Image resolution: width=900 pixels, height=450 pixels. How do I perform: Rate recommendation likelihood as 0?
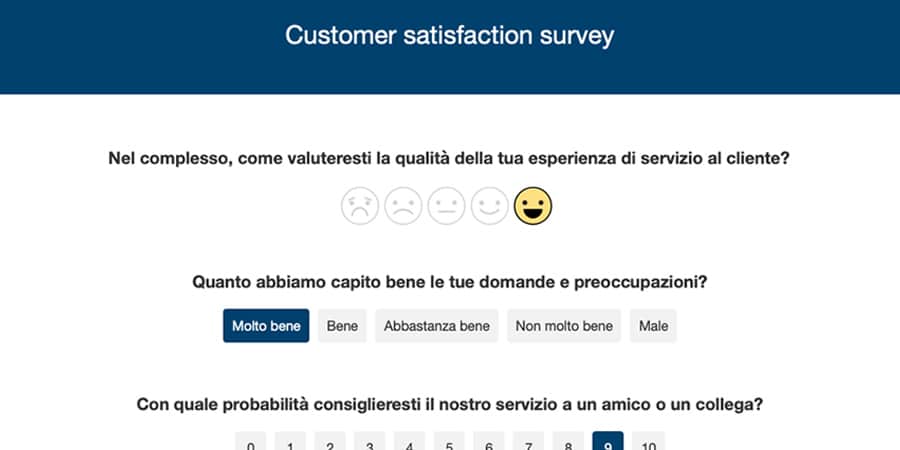click(x=250, y=442)
